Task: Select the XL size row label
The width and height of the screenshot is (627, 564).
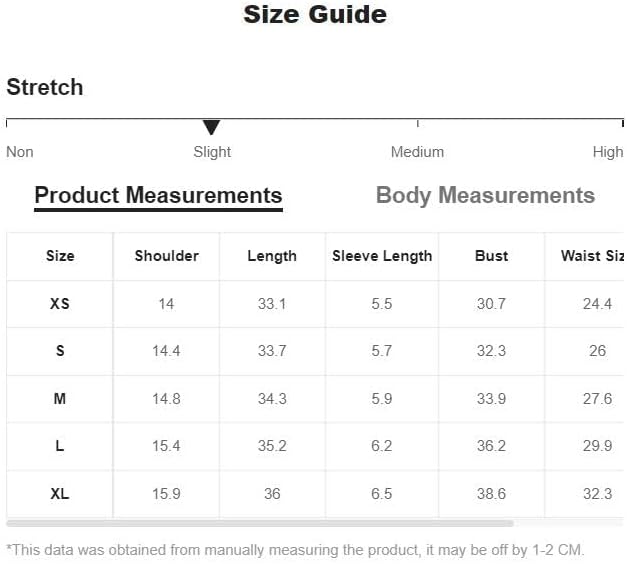Action: pos(60,494)
